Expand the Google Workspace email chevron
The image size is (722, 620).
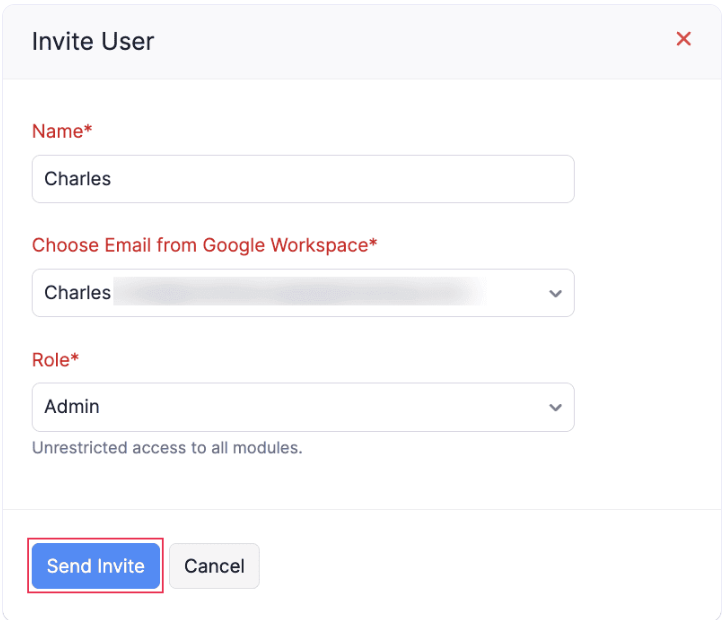pos(555,294)
